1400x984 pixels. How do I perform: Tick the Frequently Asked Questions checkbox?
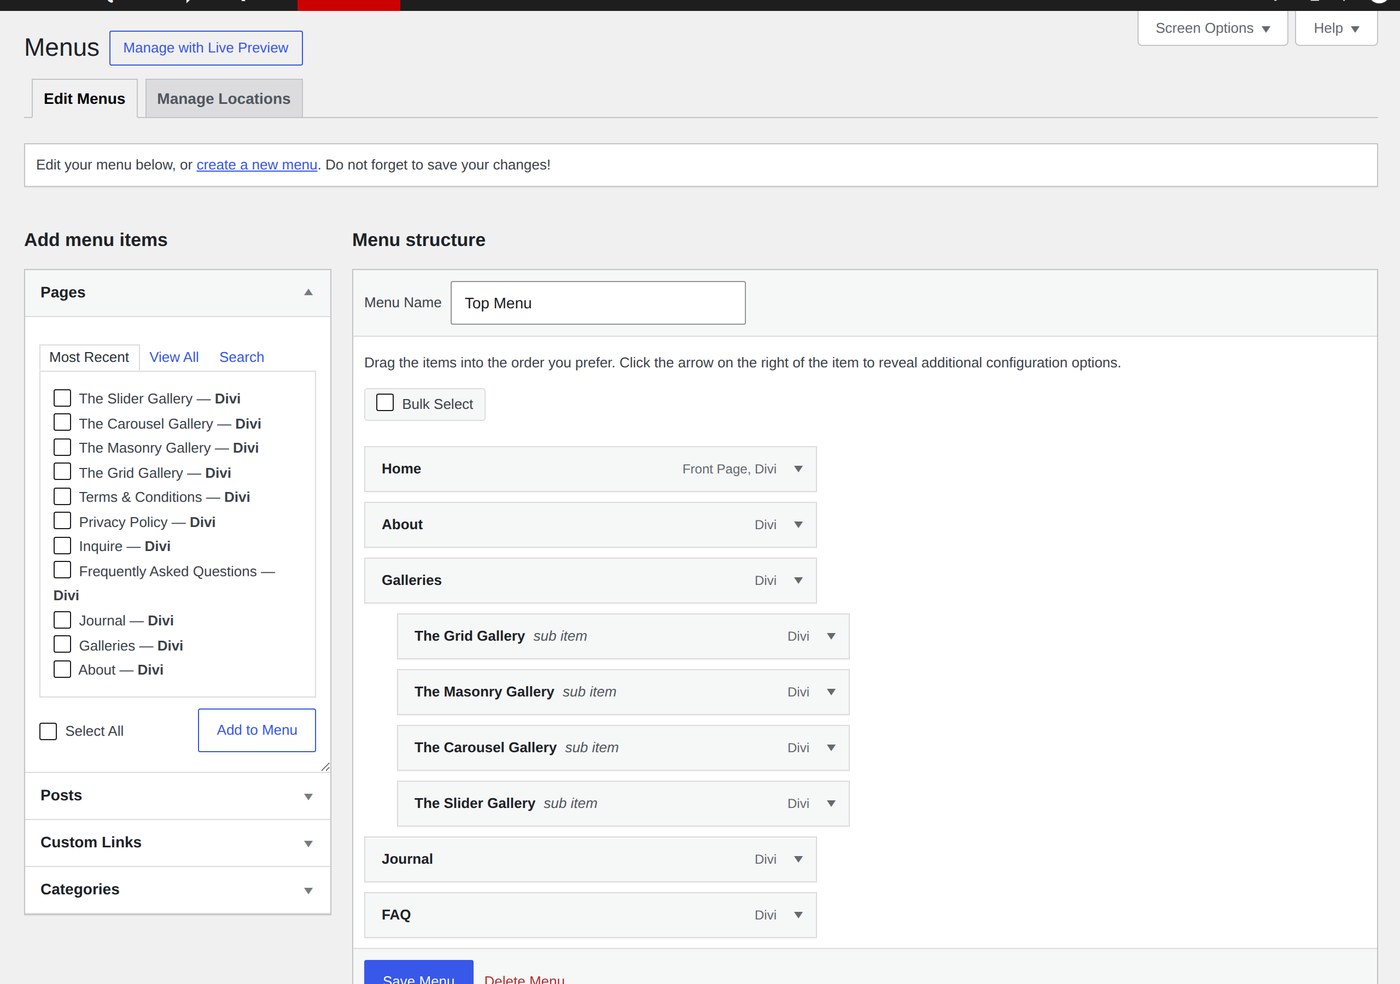pyautogui.click(x=62, y=570)
